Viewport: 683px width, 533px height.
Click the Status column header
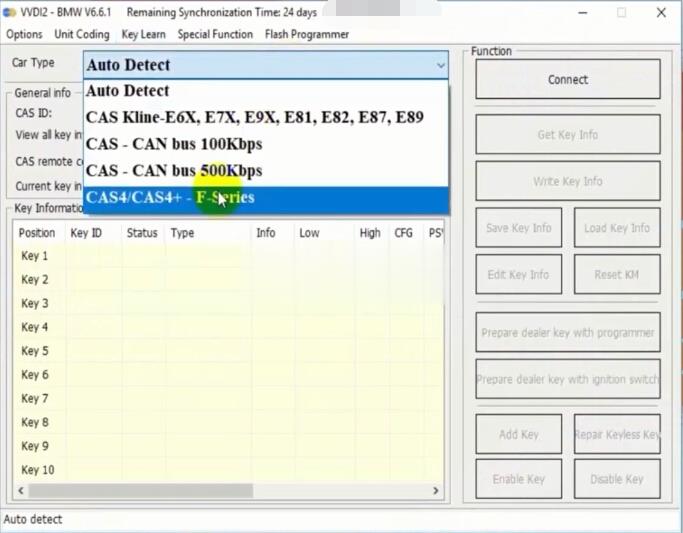(x=142, y=233)
